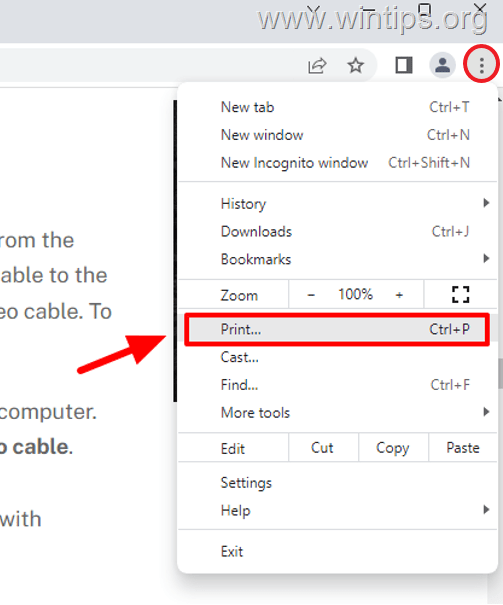Decrease zoom with minus button
The width and height of the screenshot is (503, 605).
pyautogui.click(x=311, y=295)
